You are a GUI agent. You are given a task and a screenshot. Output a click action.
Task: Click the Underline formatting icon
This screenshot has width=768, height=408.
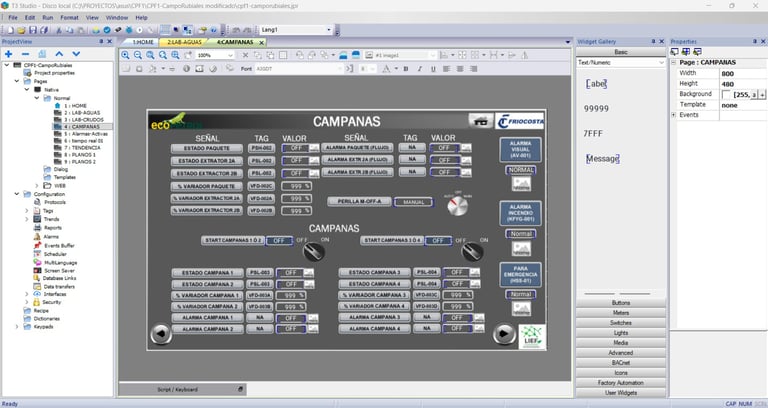433,69
